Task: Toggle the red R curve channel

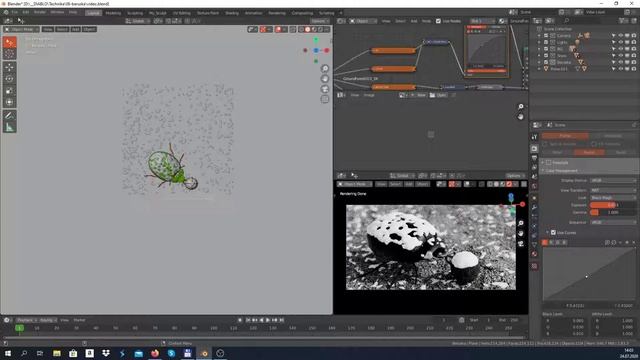Action: [x=551, y=242]
